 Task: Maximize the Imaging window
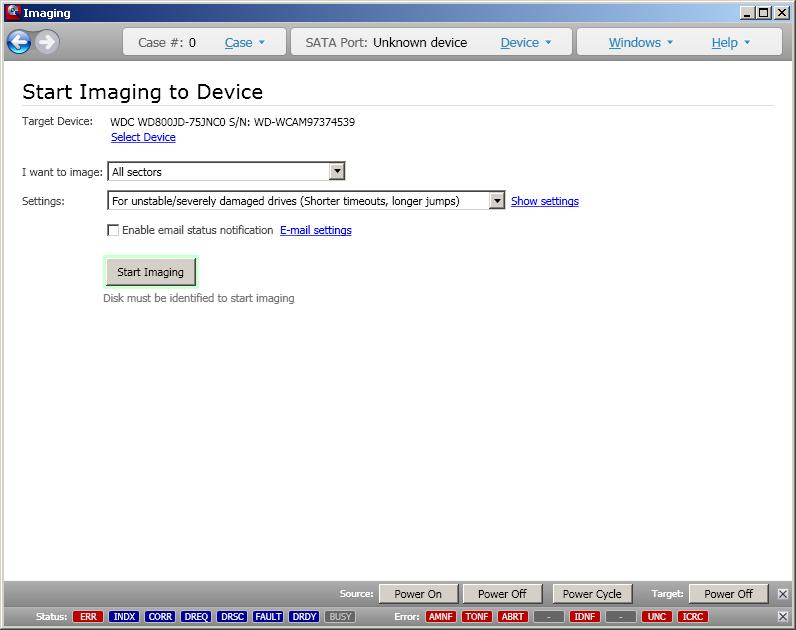click(763, 13)
